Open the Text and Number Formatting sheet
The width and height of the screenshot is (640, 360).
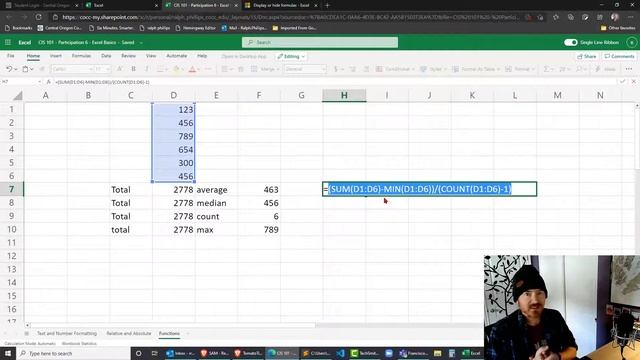coord(67,333)
